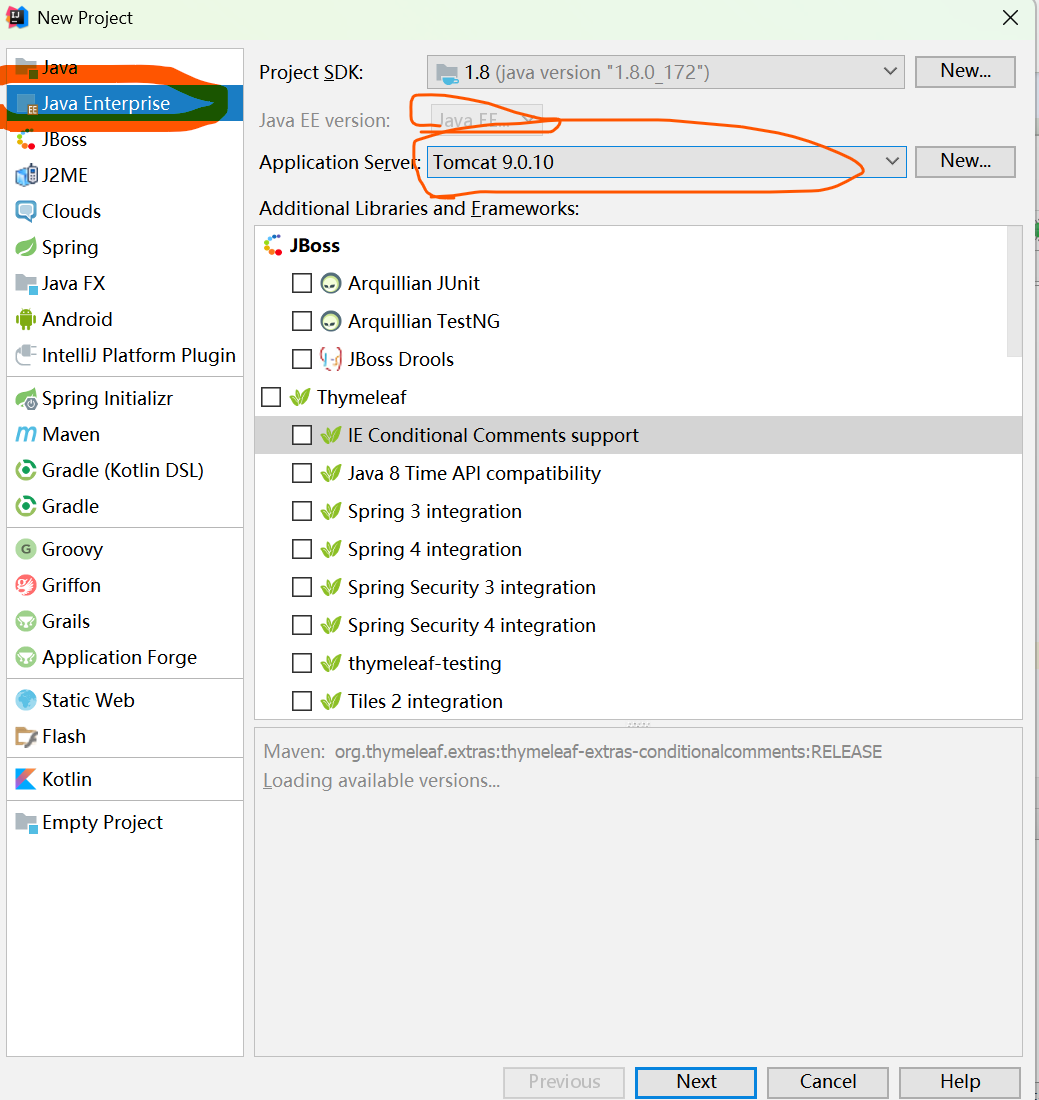1039x1100 pixels.
Task: Click the Flash project icon
Action: (26, 737)
